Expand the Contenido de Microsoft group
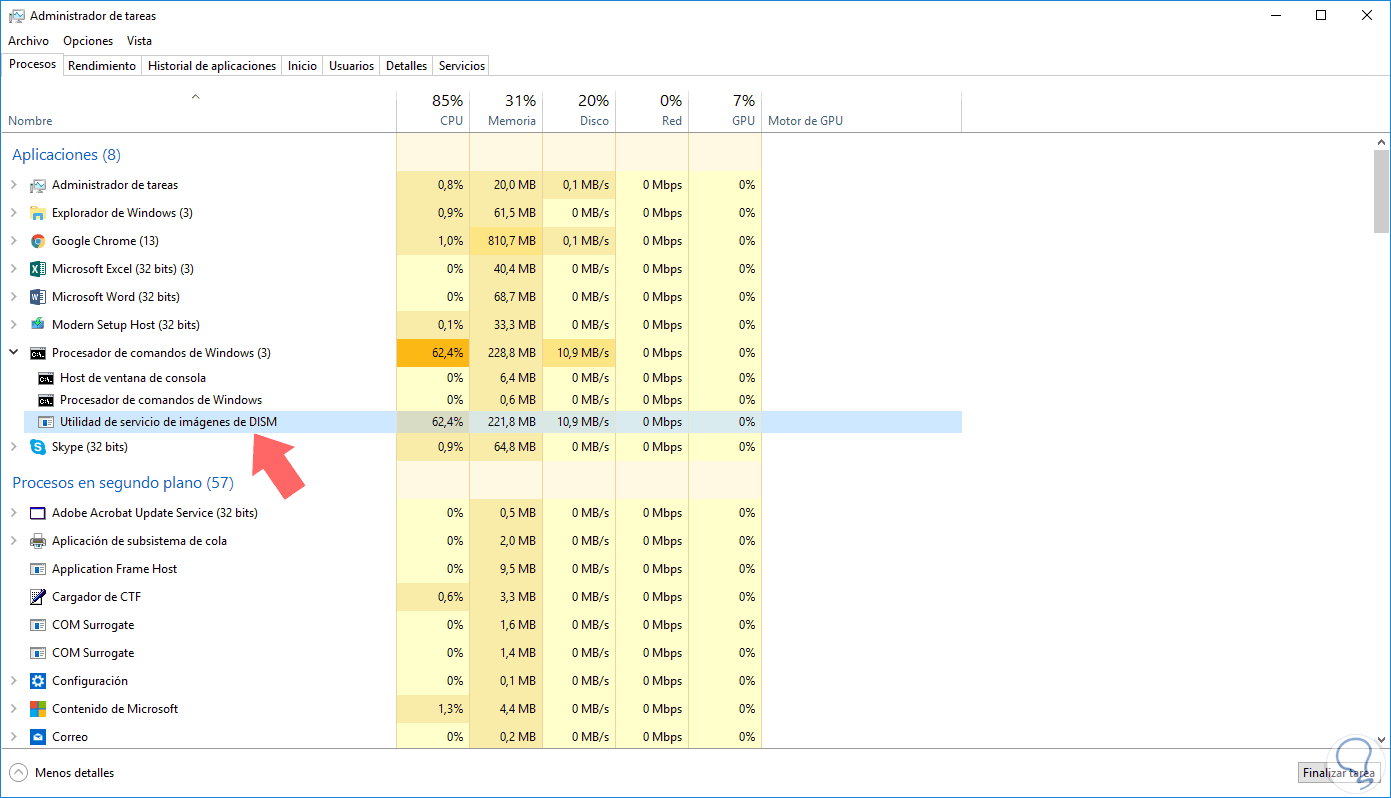This screenshot has width=1391, height=798. point(14,709)
